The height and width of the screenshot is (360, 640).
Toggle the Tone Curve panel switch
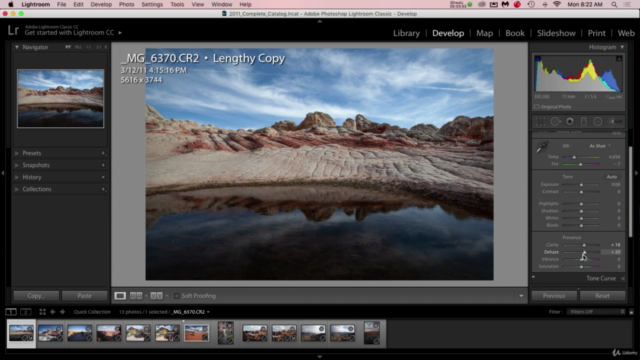tap(533, 278)
